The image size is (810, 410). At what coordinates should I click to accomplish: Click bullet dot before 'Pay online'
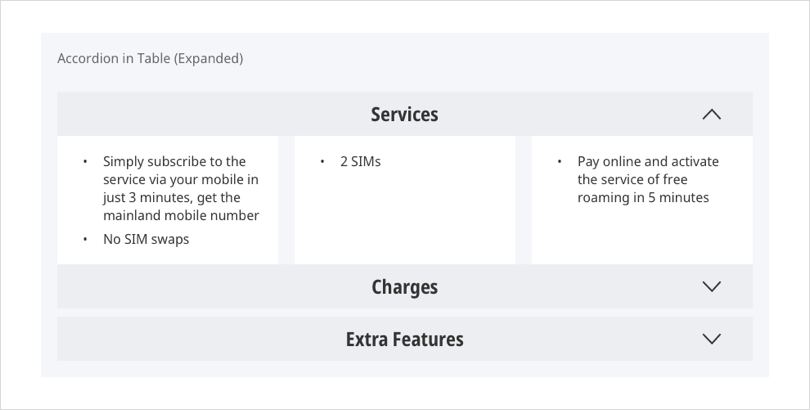(560, 161)
